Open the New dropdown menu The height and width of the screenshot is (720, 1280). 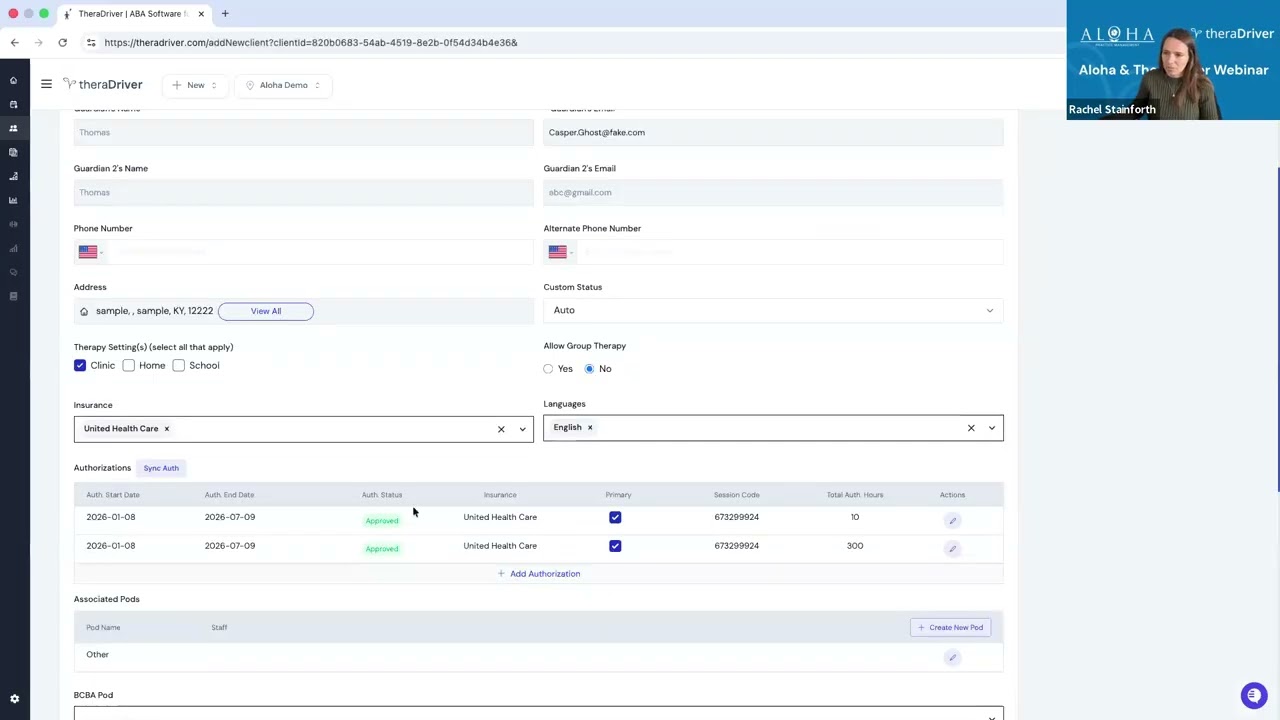pos(194,85)
